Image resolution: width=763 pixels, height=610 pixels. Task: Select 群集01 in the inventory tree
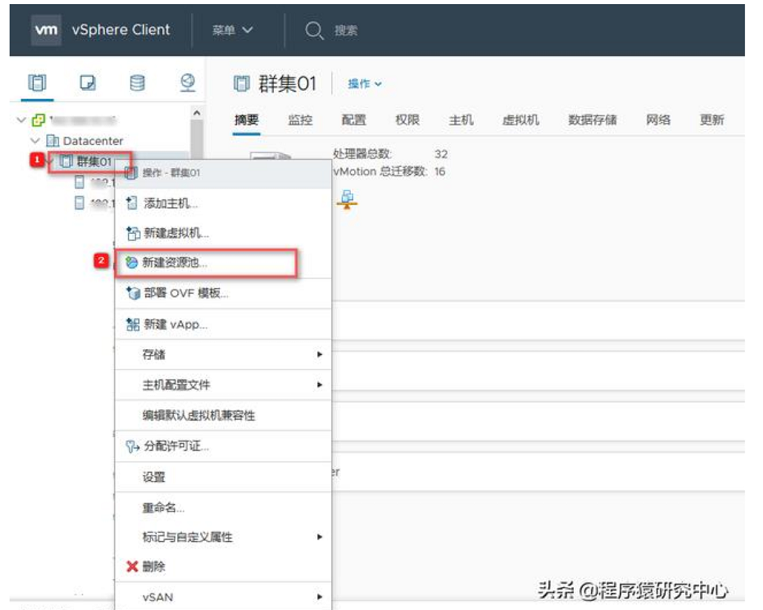tap(94, 161)
